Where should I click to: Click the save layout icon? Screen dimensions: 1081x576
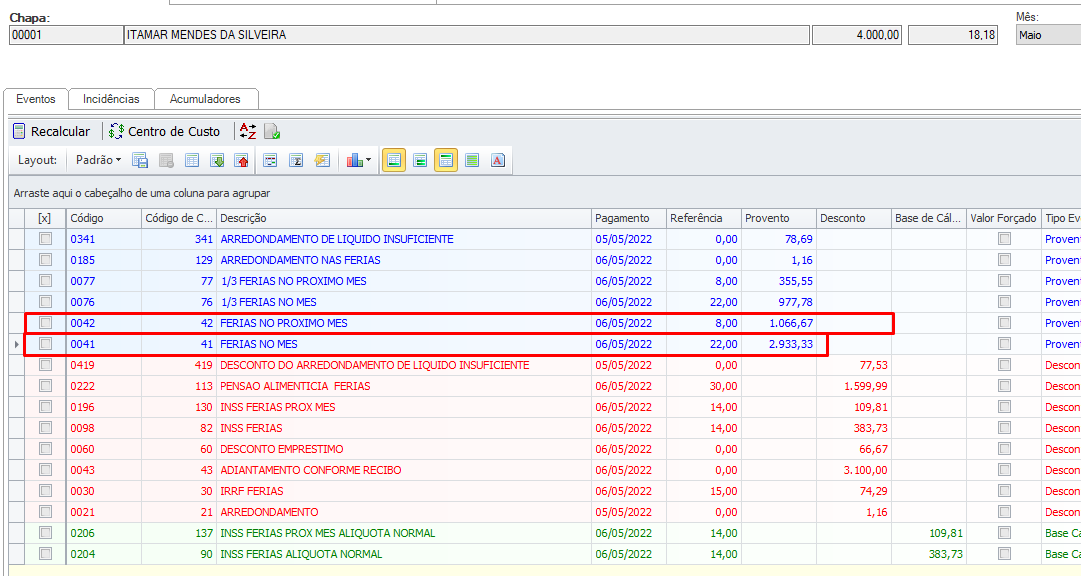[140, 160]
